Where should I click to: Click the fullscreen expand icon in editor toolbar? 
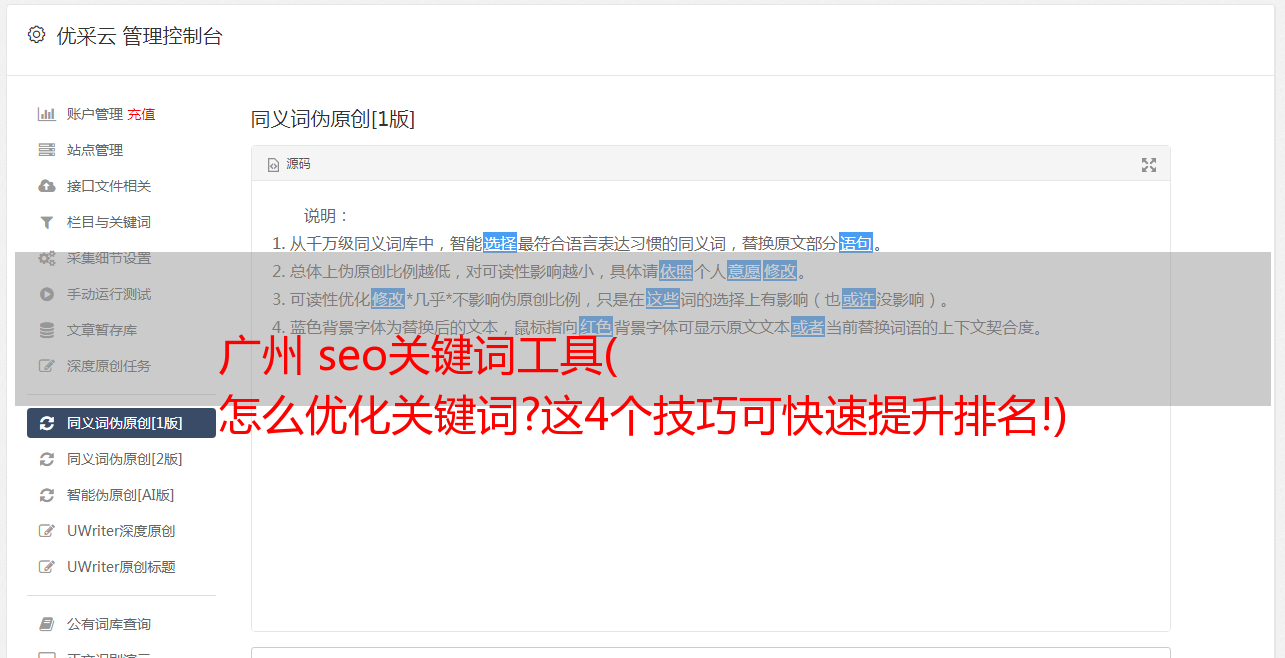pyautogui.click(x=1149, y=165)
